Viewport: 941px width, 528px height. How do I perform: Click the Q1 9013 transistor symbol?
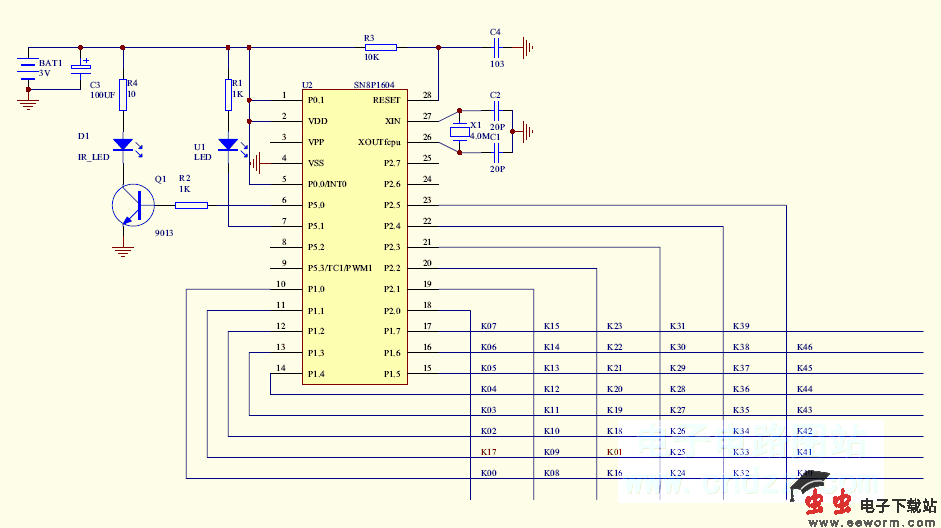tap(132, 206)
